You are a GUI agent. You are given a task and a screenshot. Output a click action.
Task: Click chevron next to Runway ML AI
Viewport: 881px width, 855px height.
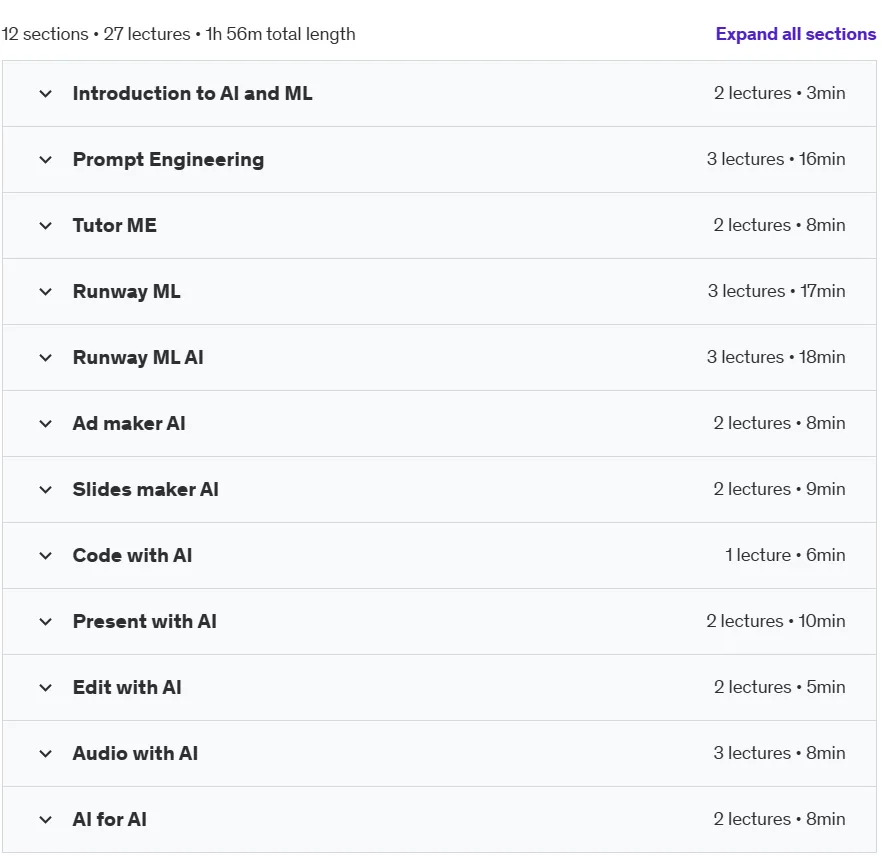tap(46, 358)
